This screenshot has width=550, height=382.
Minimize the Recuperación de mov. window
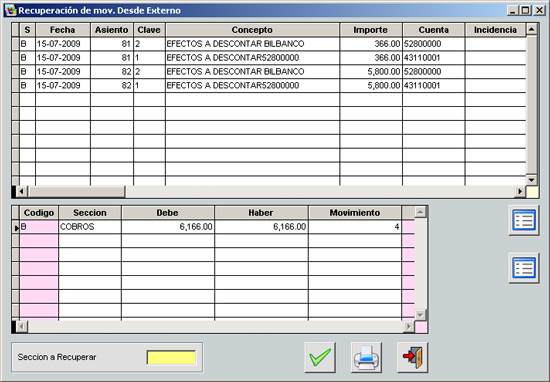click(513, 11)
